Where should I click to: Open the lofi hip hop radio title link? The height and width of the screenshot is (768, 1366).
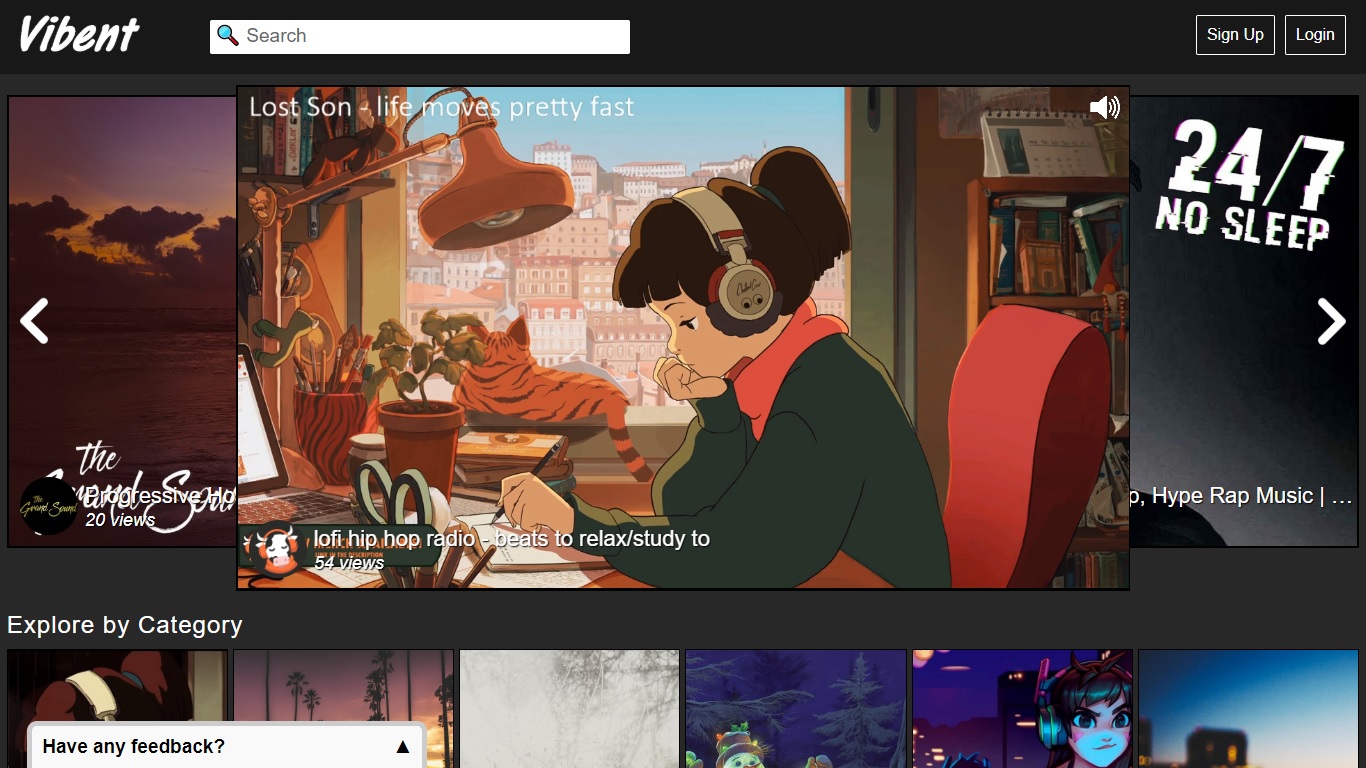(x=511, y=539)
